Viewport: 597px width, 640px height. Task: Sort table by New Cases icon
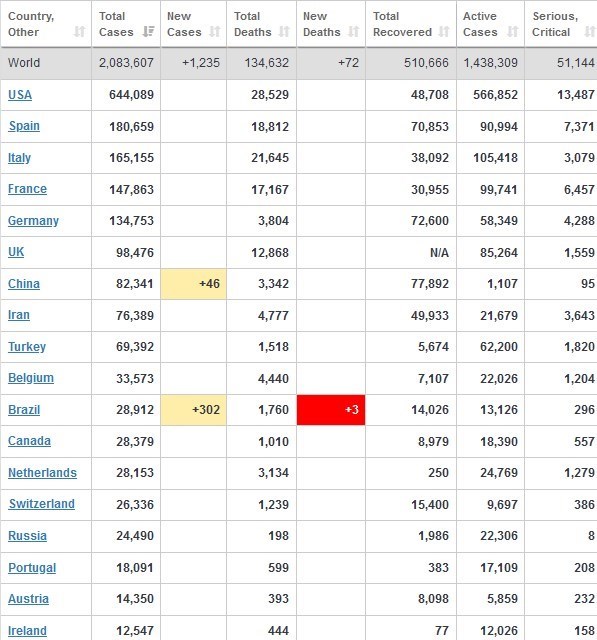point(215,32)
